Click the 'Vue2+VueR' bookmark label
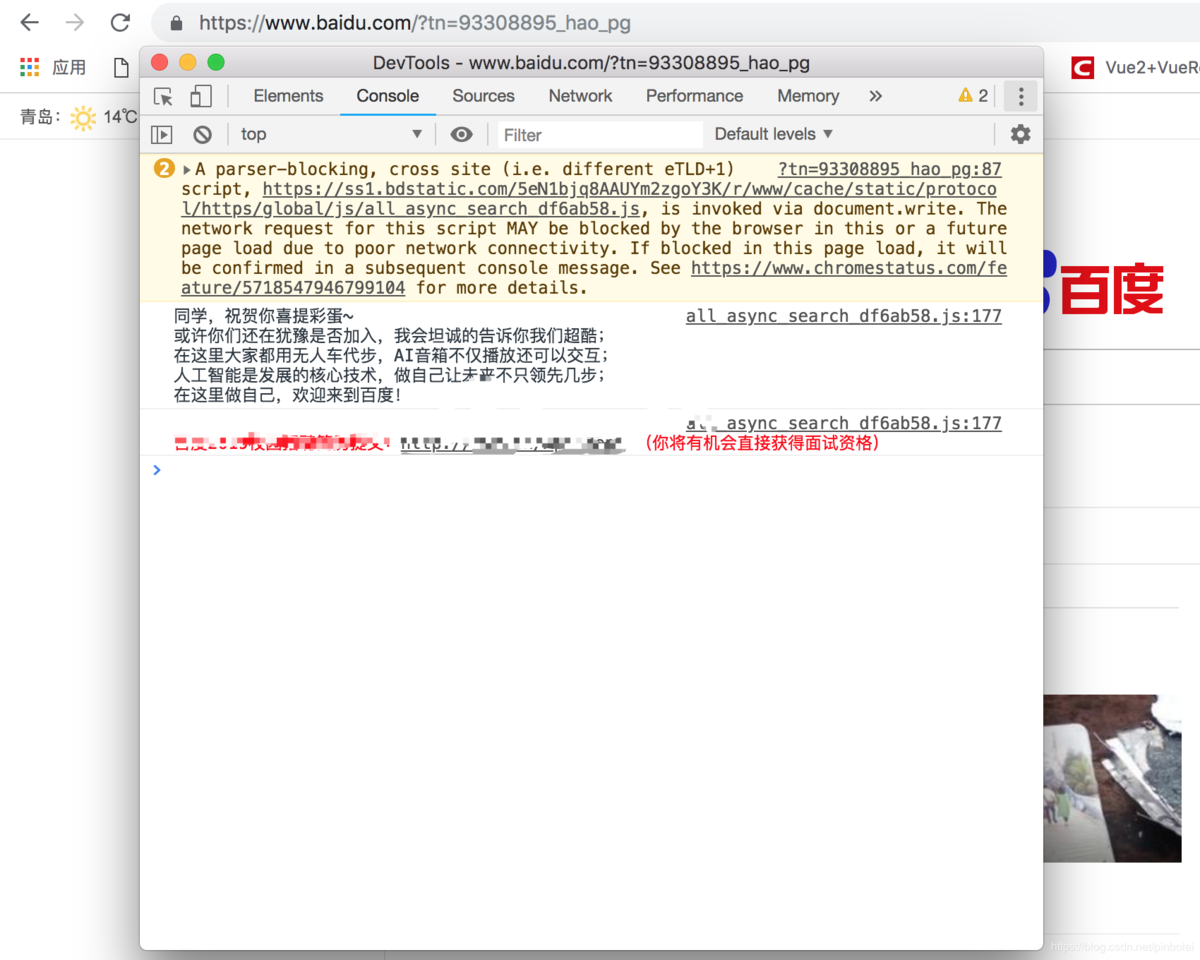 [x=1152, y=67]
